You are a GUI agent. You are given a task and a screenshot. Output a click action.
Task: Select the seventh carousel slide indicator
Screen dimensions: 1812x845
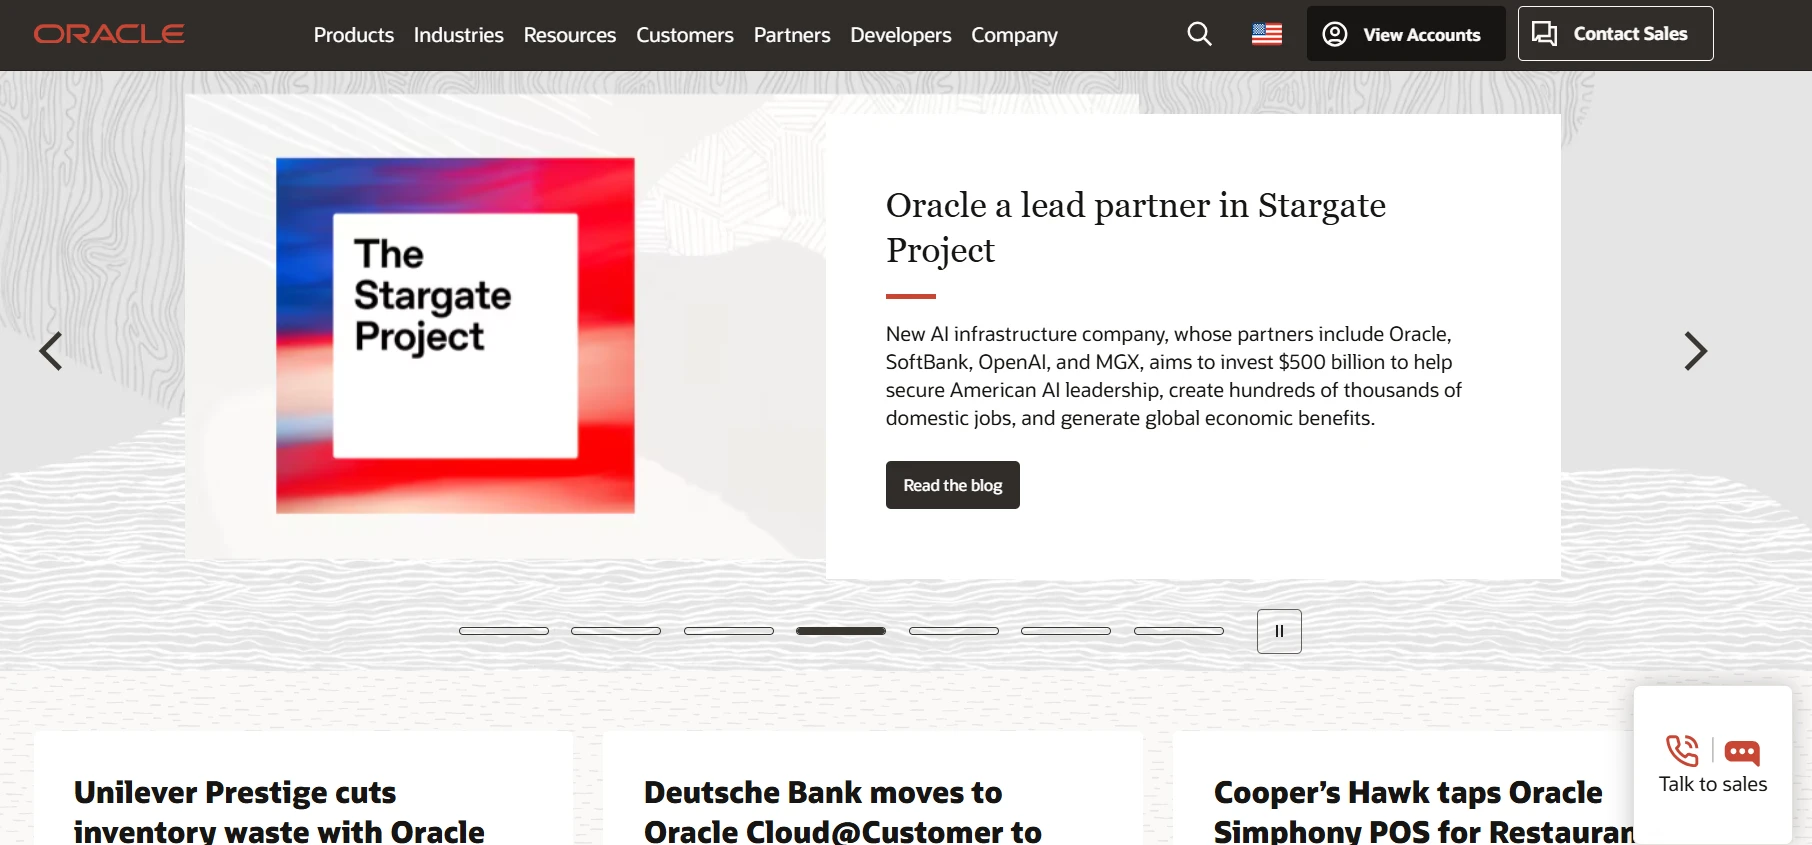(x=1179, y=631)
